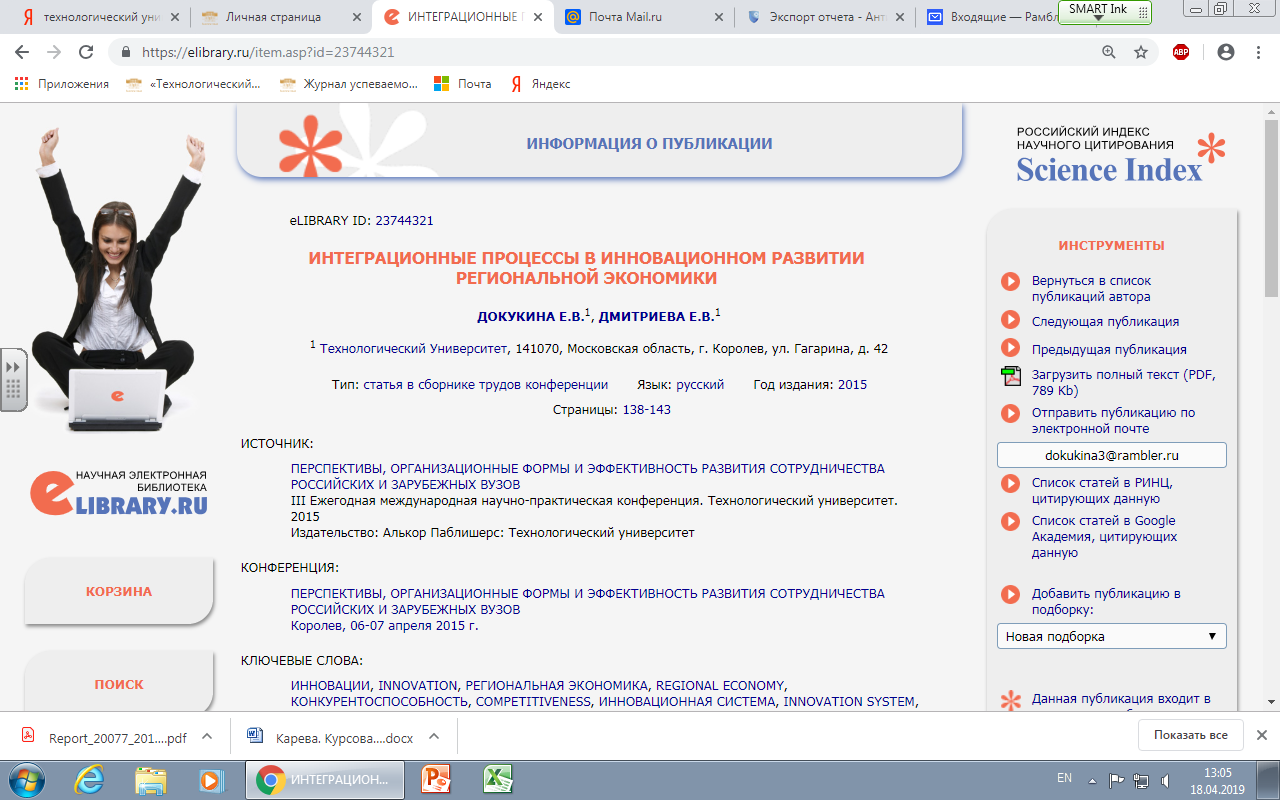Image resolution: width=1280 pixels, height=800 pixels.
Task: Open the ABP adblock extension
Action: click(x=1181, y=52)
